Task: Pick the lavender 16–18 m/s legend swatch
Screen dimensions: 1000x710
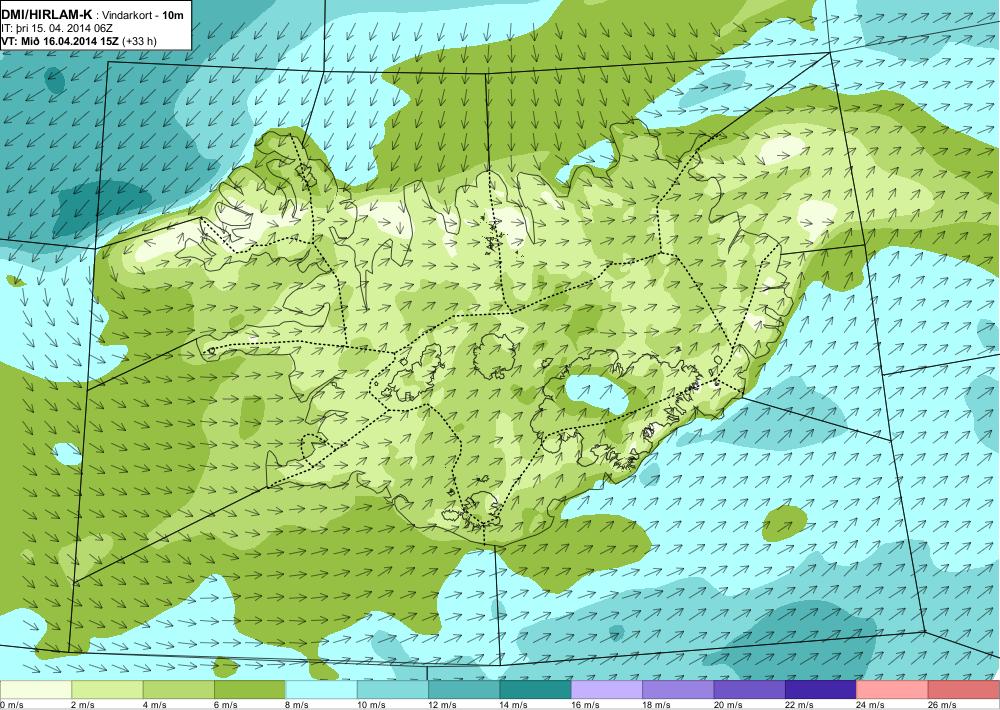Action: click(x=607, y=690)
